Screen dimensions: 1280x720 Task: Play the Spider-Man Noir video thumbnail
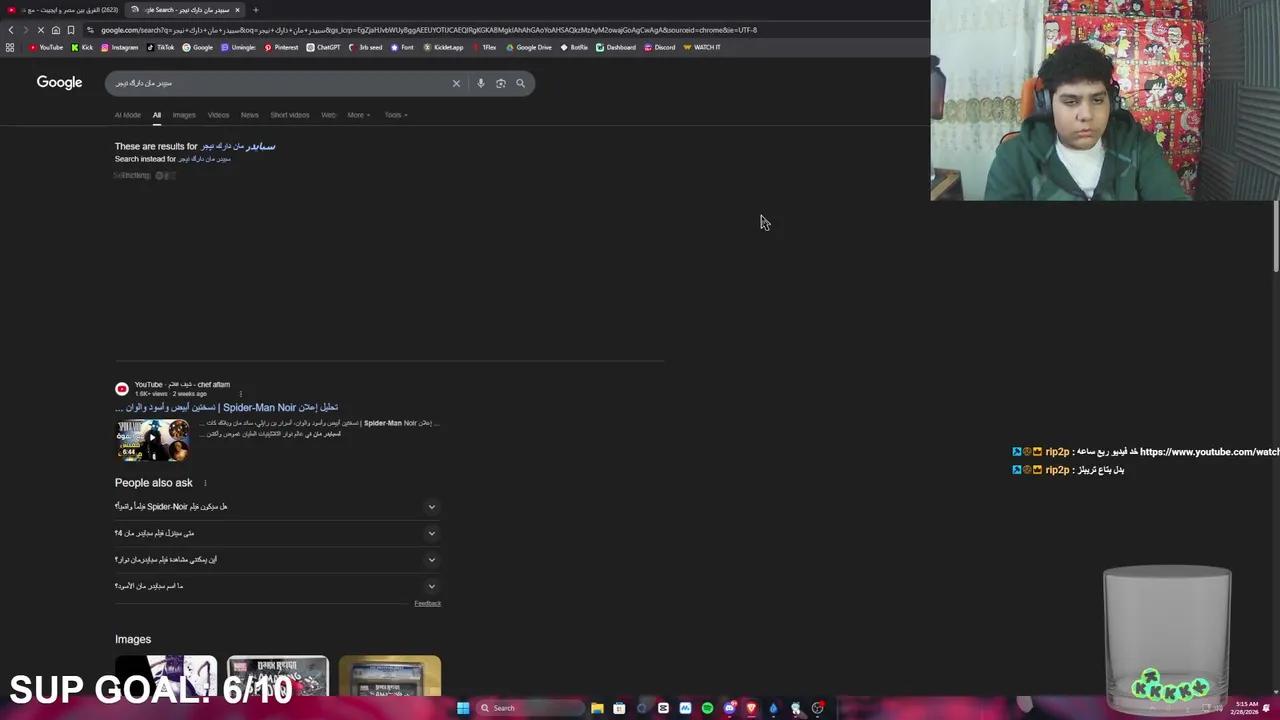point(152,440)
